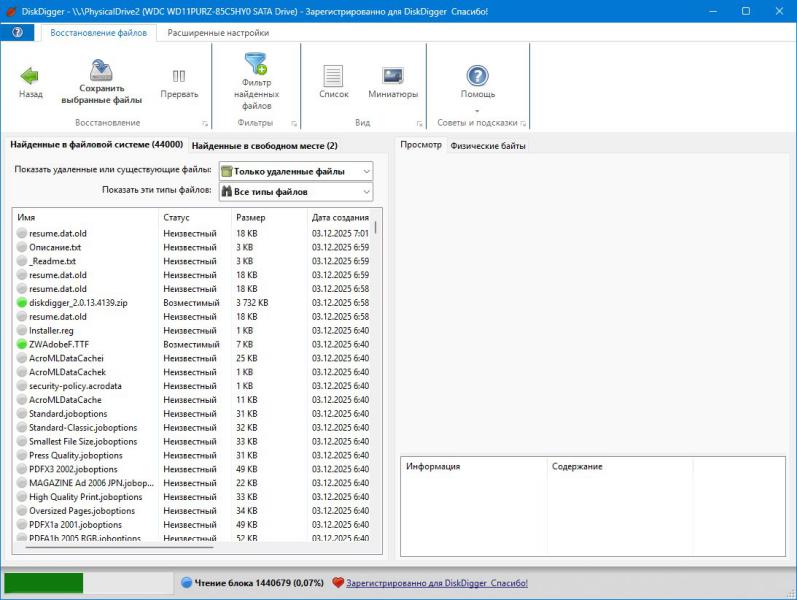Switch to Найденные в свободном месте tab
Screen dimensions: 797x600
[264, 146]
